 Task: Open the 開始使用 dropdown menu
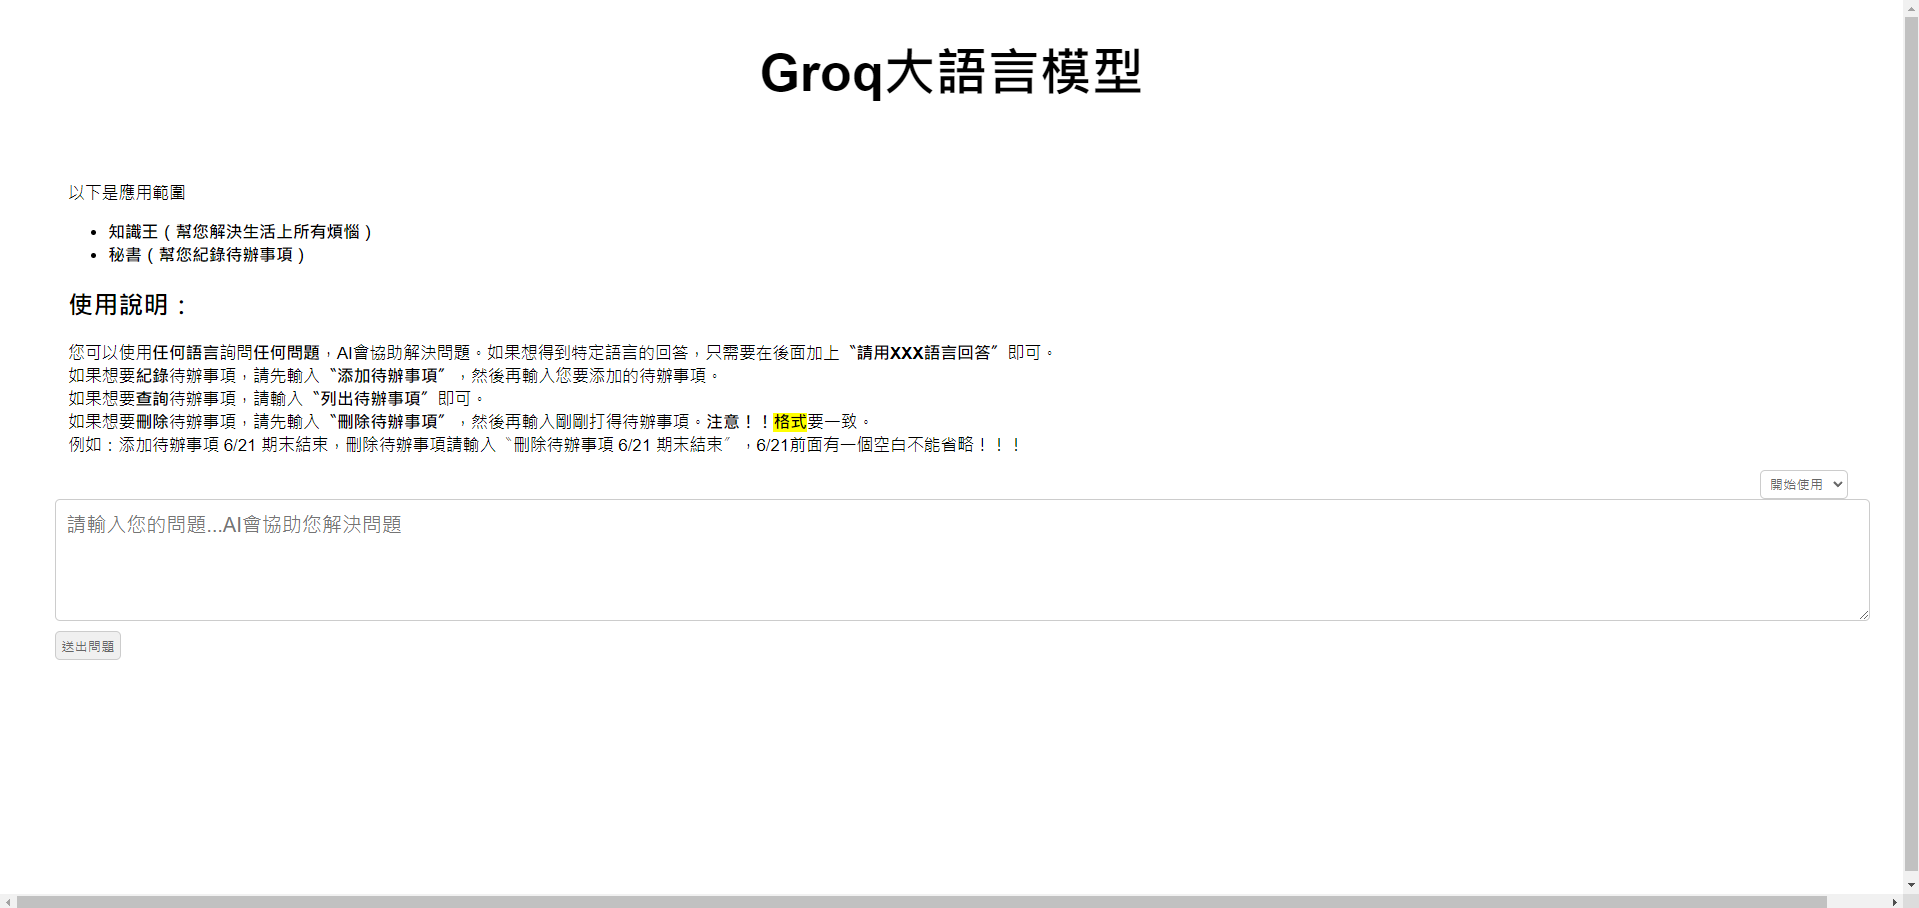coord(1803,484)
